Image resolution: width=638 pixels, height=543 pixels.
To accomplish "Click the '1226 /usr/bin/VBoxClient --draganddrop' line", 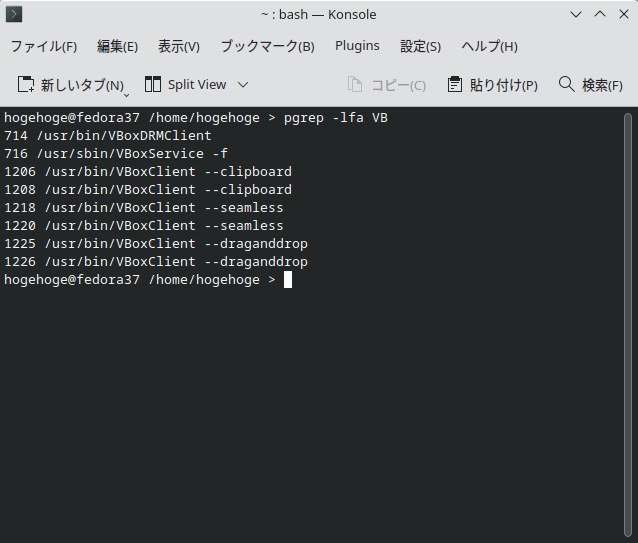I will 156,262.
